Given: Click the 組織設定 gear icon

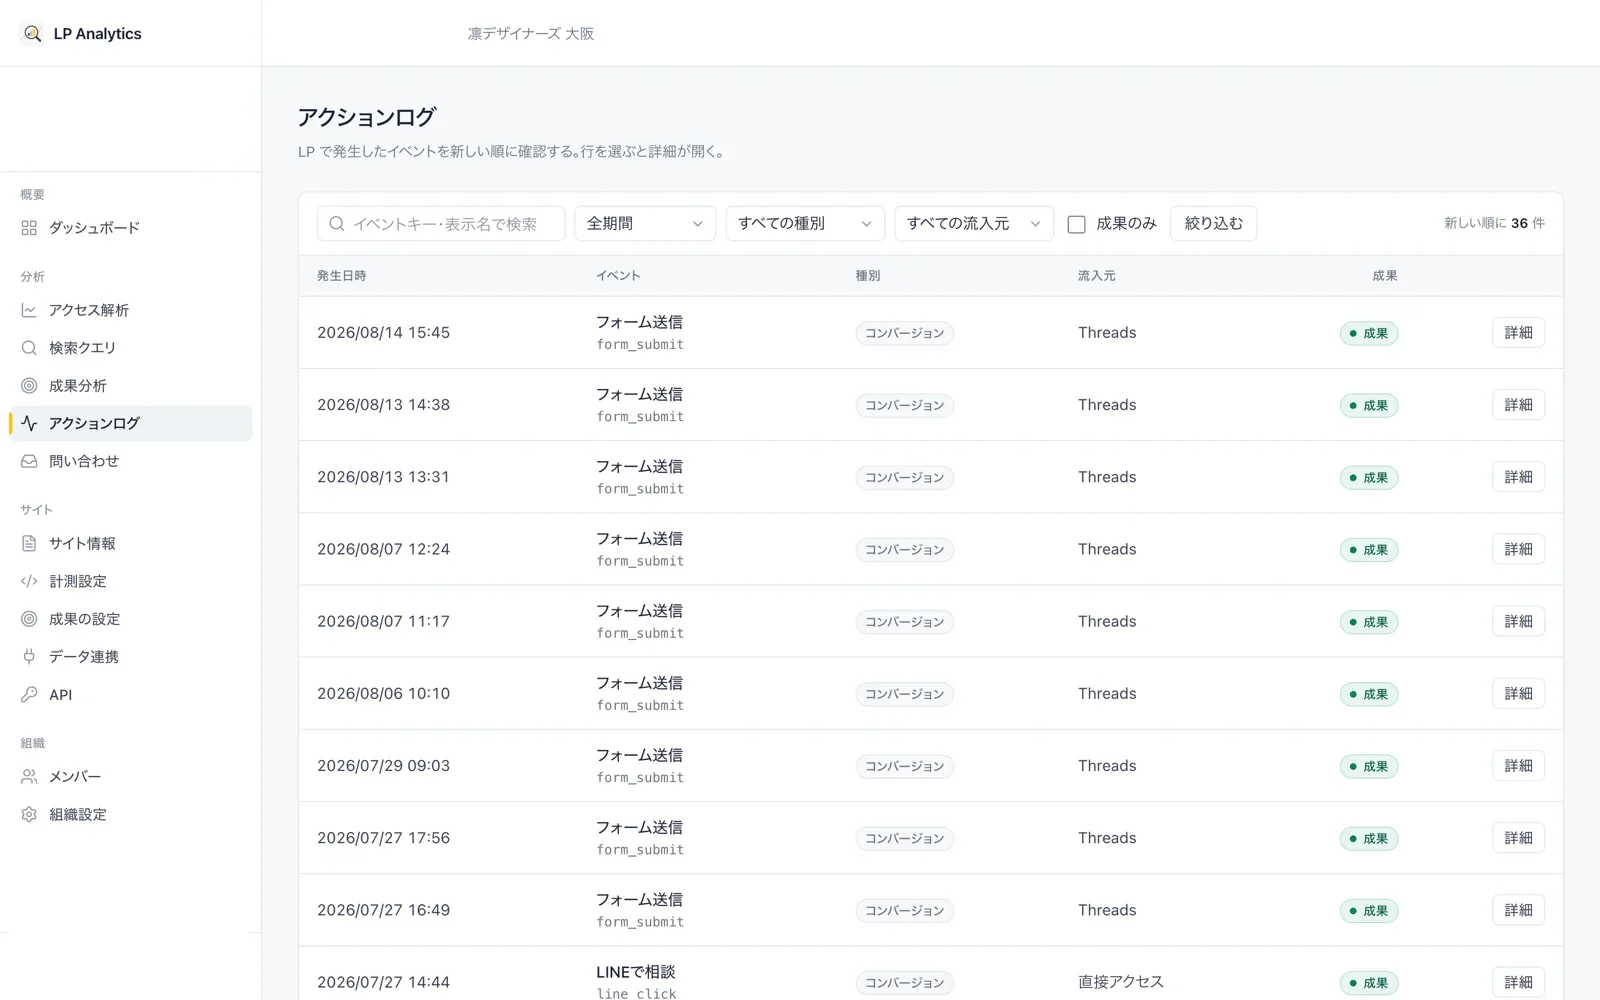Looking at the screenshot, I should coord(29,814).
